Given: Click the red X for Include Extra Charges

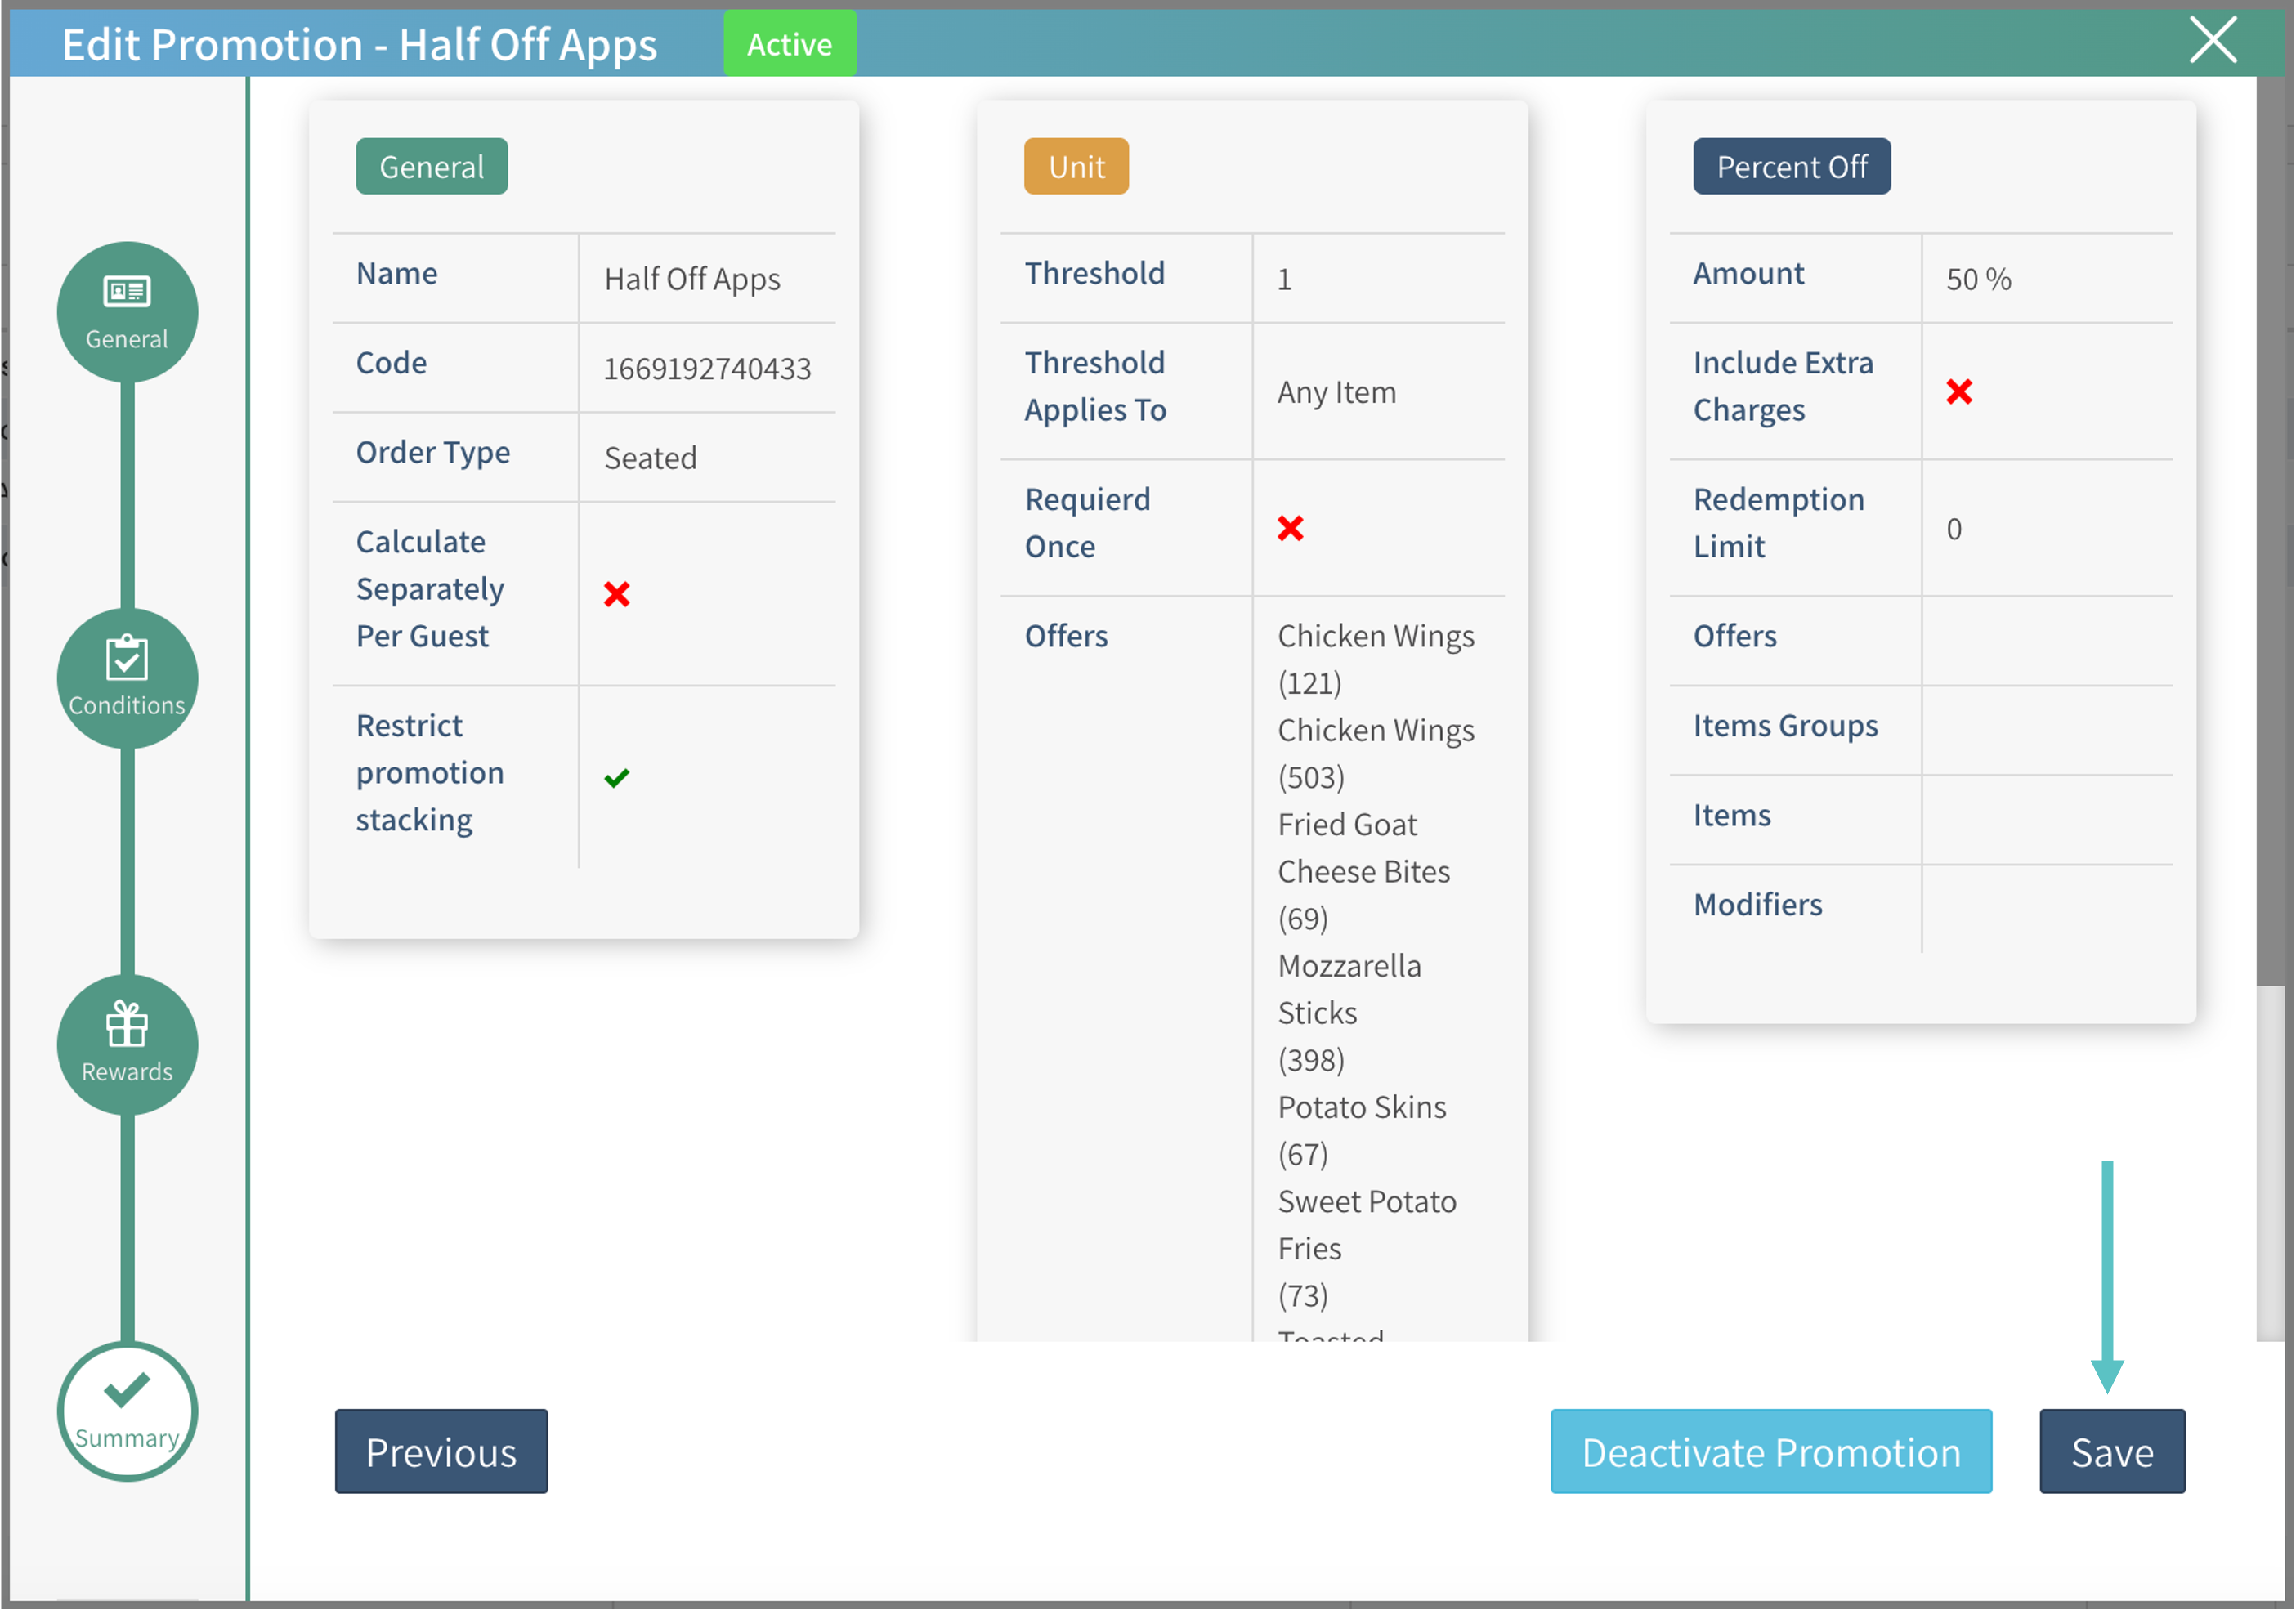Looking at the screenshot, I should point(1959,392).
